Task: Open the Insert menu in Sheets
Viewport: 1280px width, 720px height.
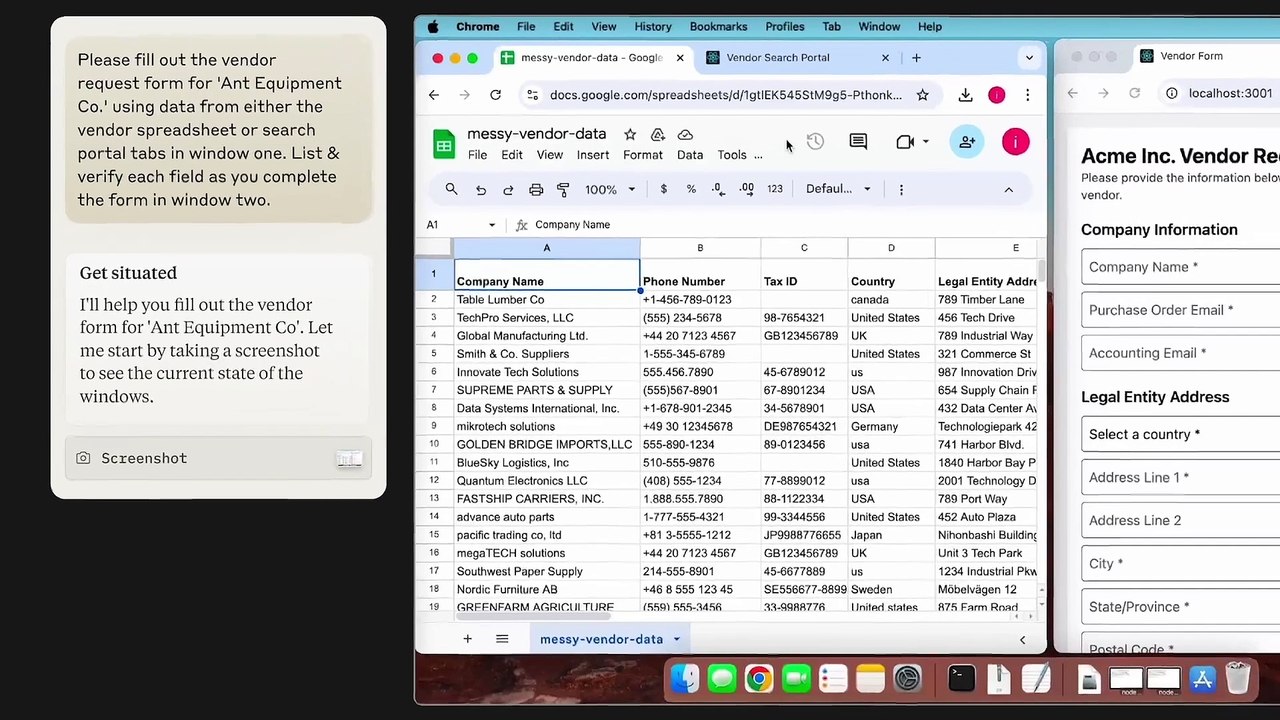Action: point(592,155)
